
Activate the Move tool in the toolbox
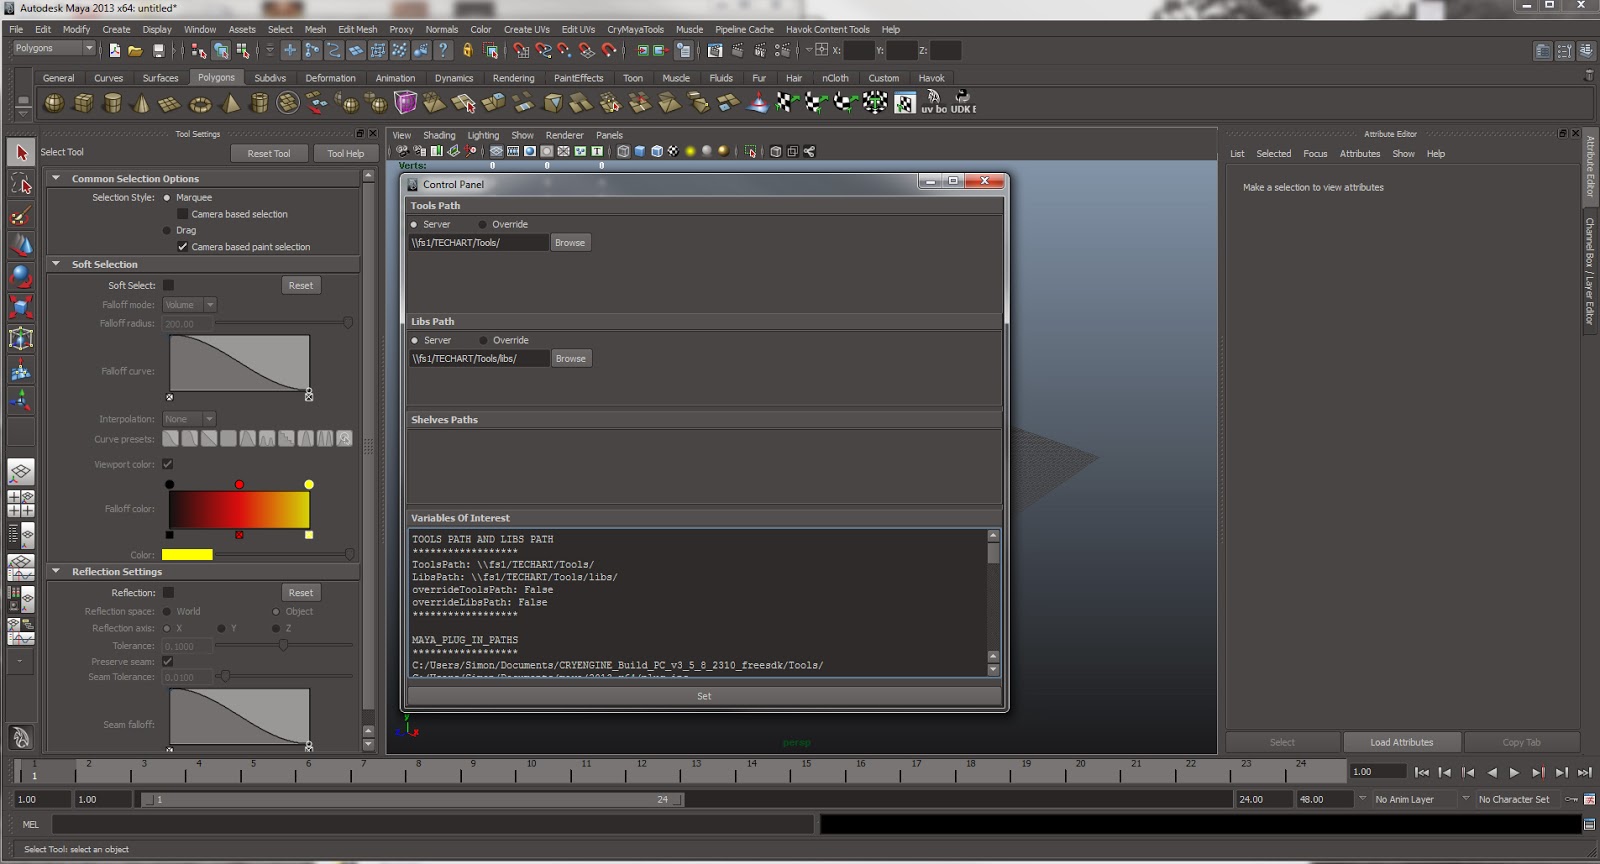[21, 245]
